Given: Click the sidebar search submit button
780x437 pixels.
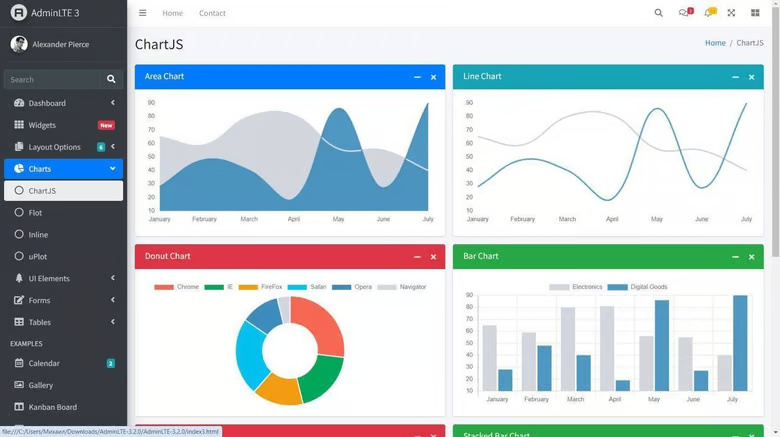Looking at the screenshot, I should click(111, 79).
